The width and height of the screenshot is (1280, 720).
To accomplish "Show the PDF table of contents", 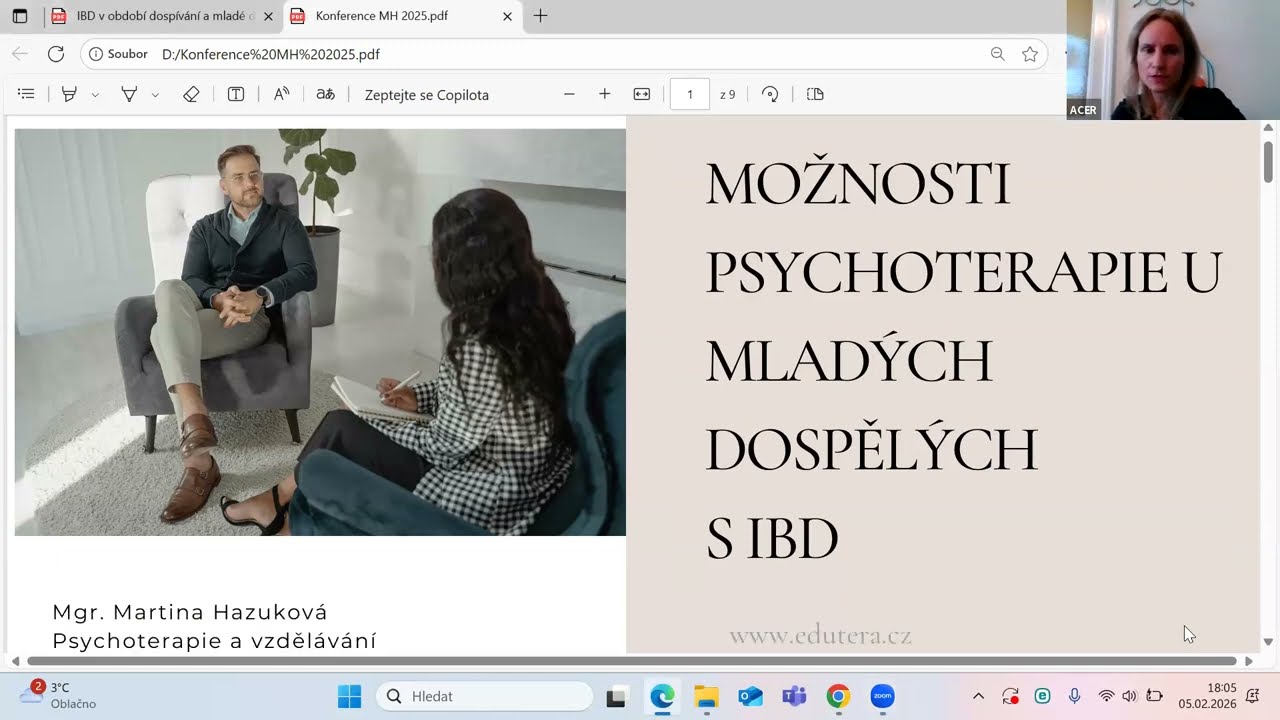I will (27, 94).
